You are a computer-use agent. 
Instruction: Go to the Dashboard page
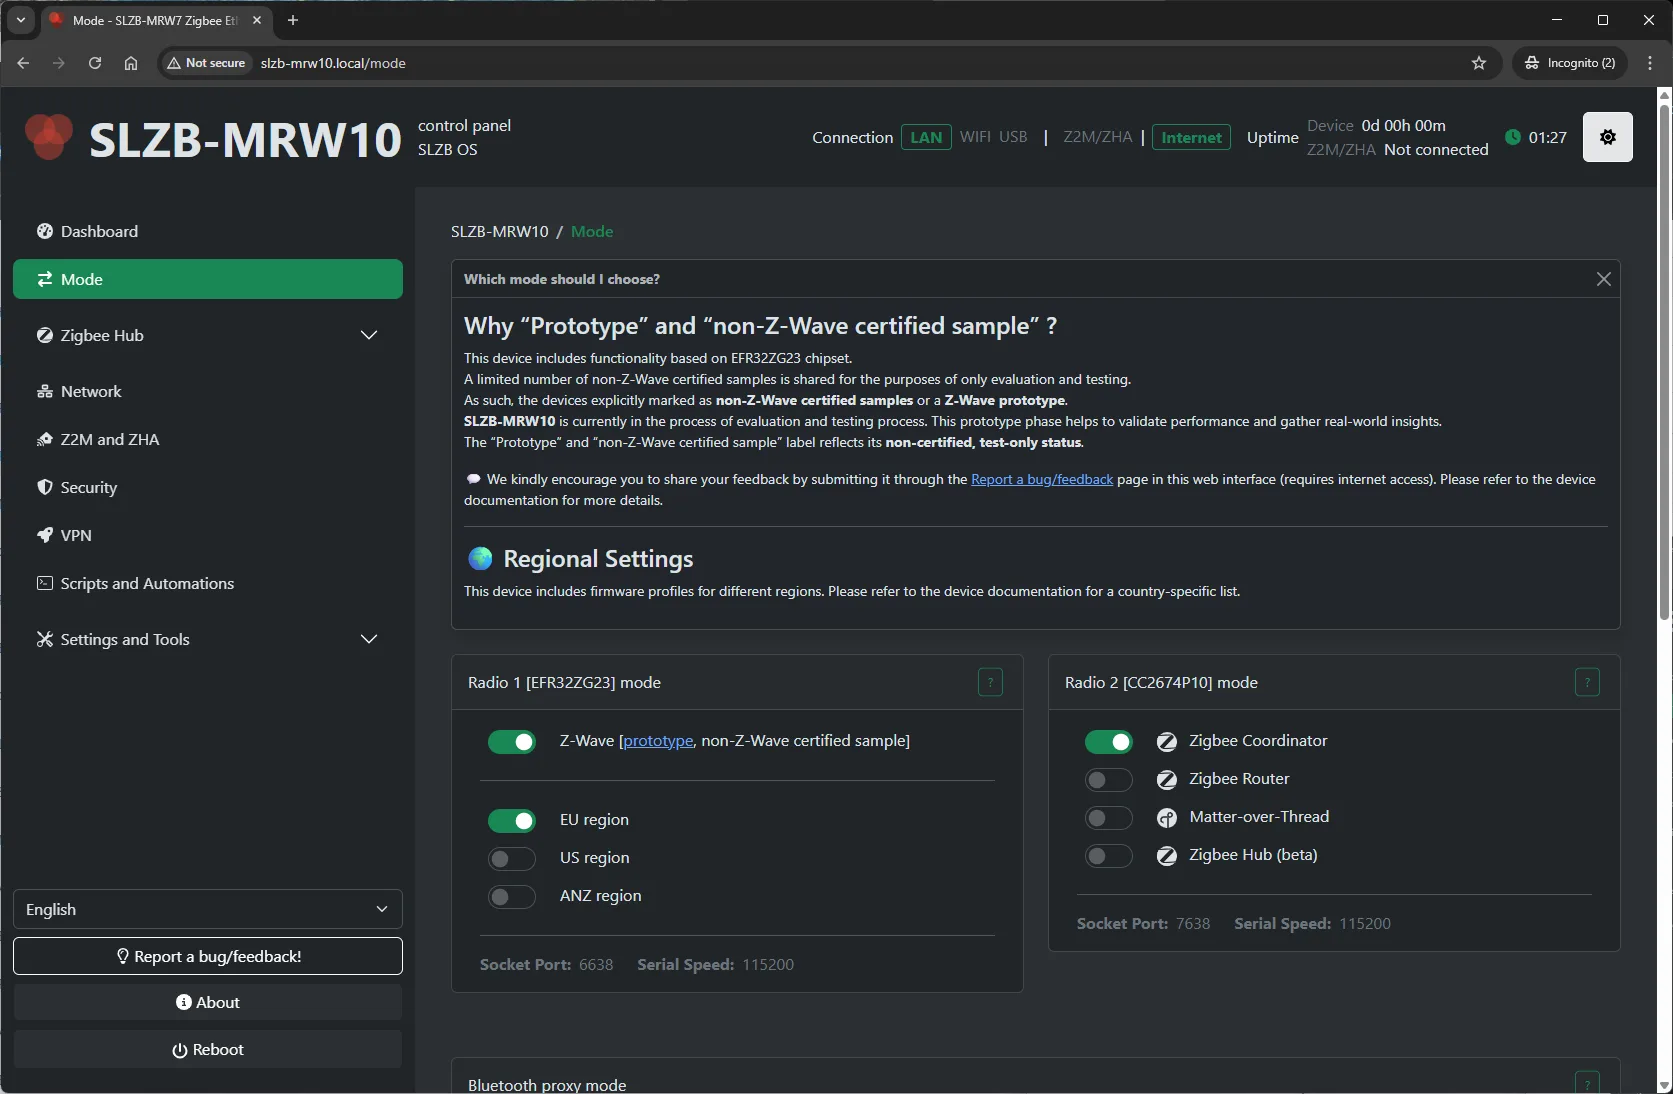99,231
